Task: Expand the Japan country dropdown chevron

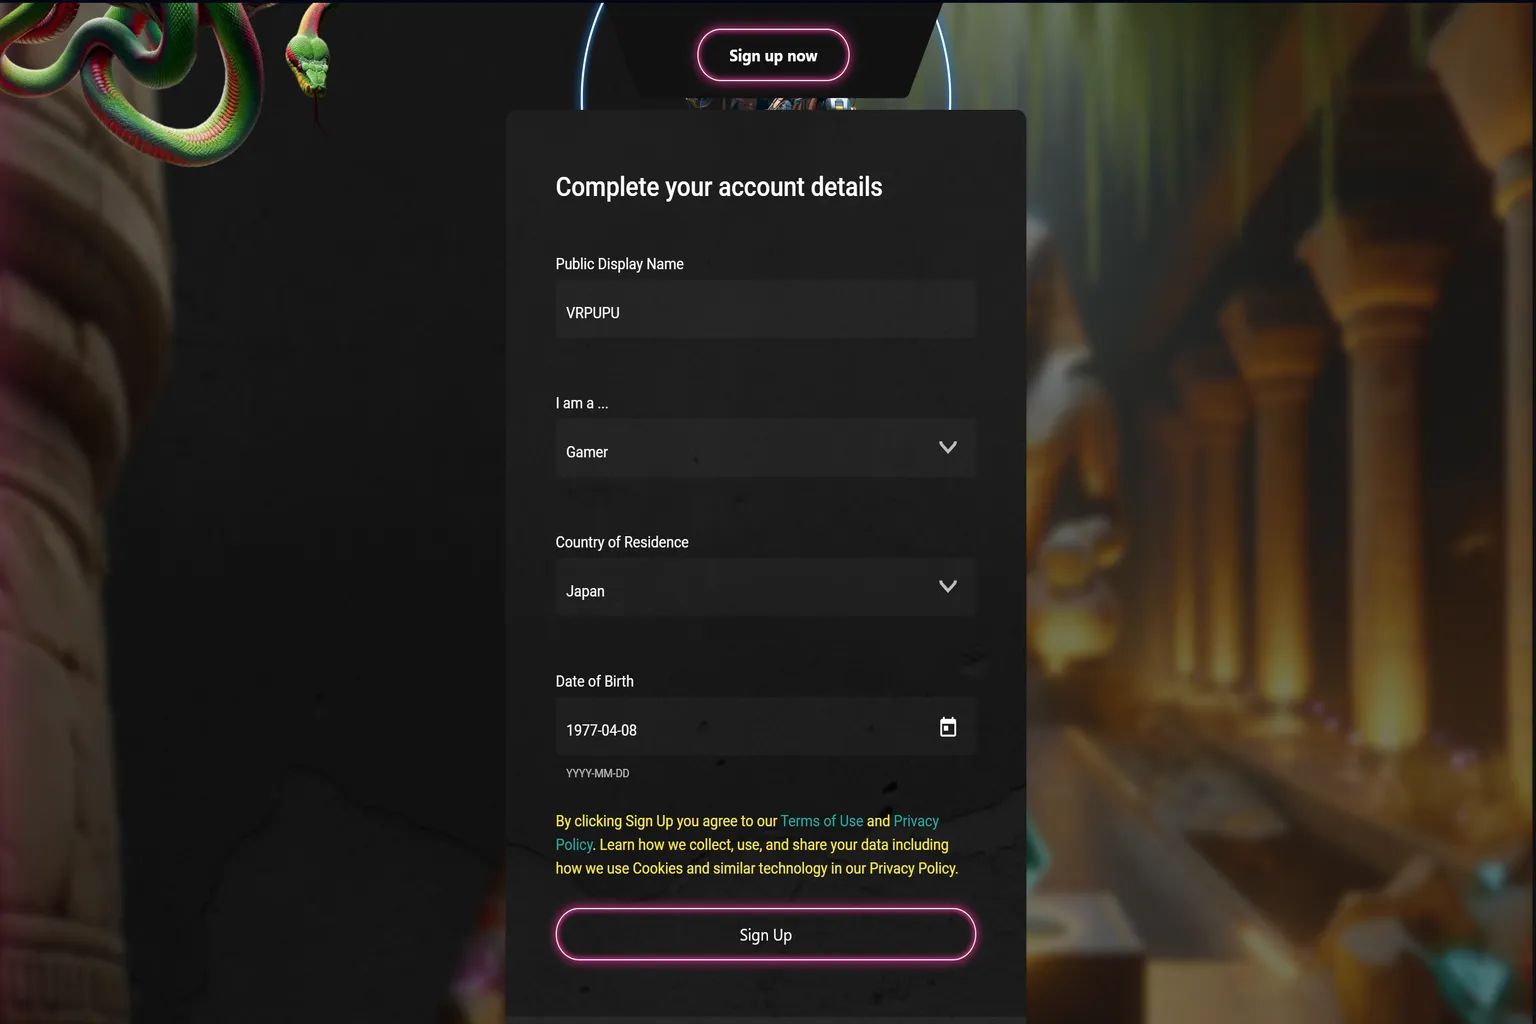Action: coord(948,586)
